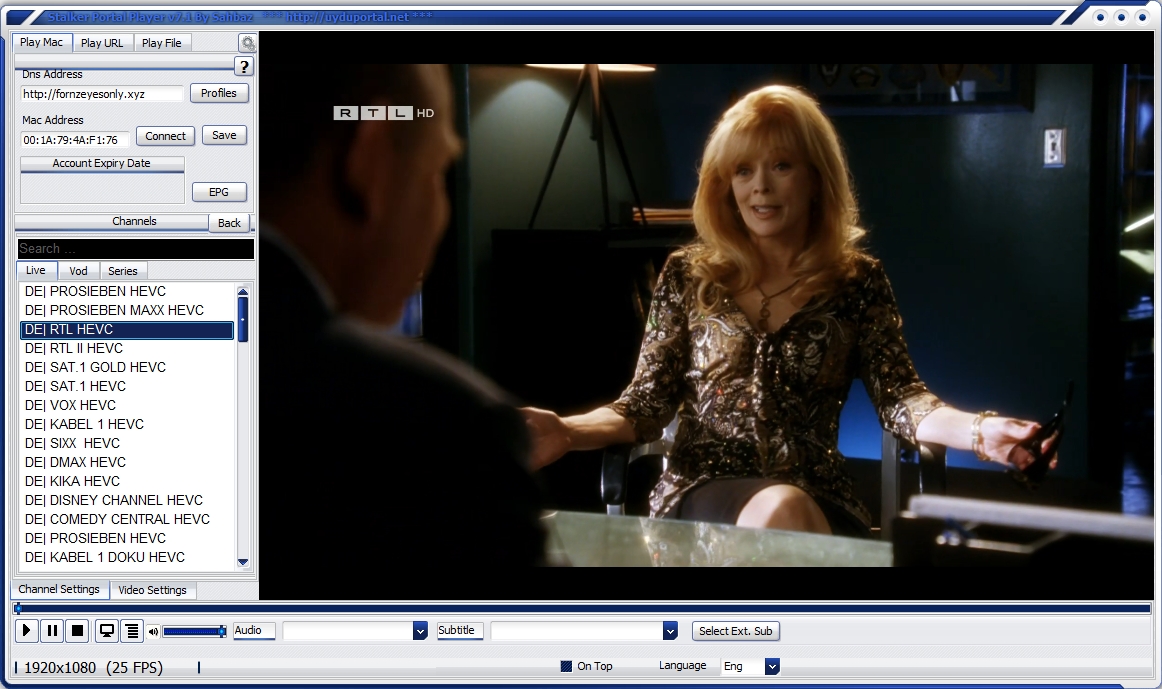This screenshot has height=689, width=1162.
Task: Click the Connect button
Action: (165, 136)
